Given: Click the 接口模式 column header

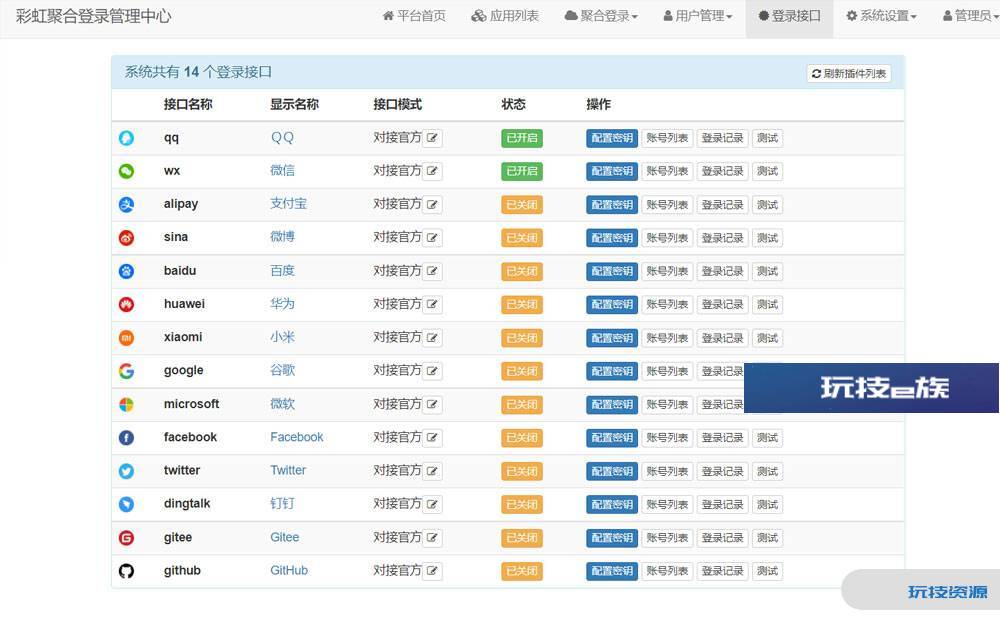Looking at the screenshot, I should [x=397, y=105].
